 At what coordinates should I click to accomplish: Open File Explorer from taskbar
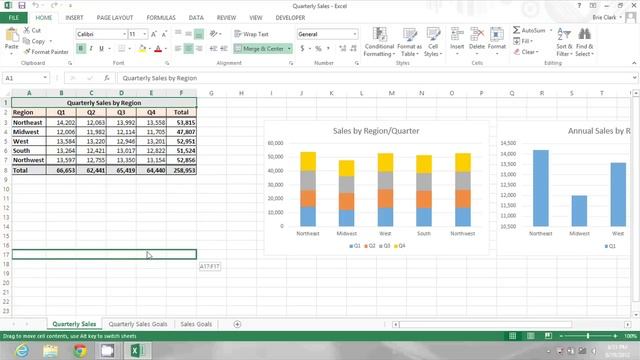tap(51, 351)
